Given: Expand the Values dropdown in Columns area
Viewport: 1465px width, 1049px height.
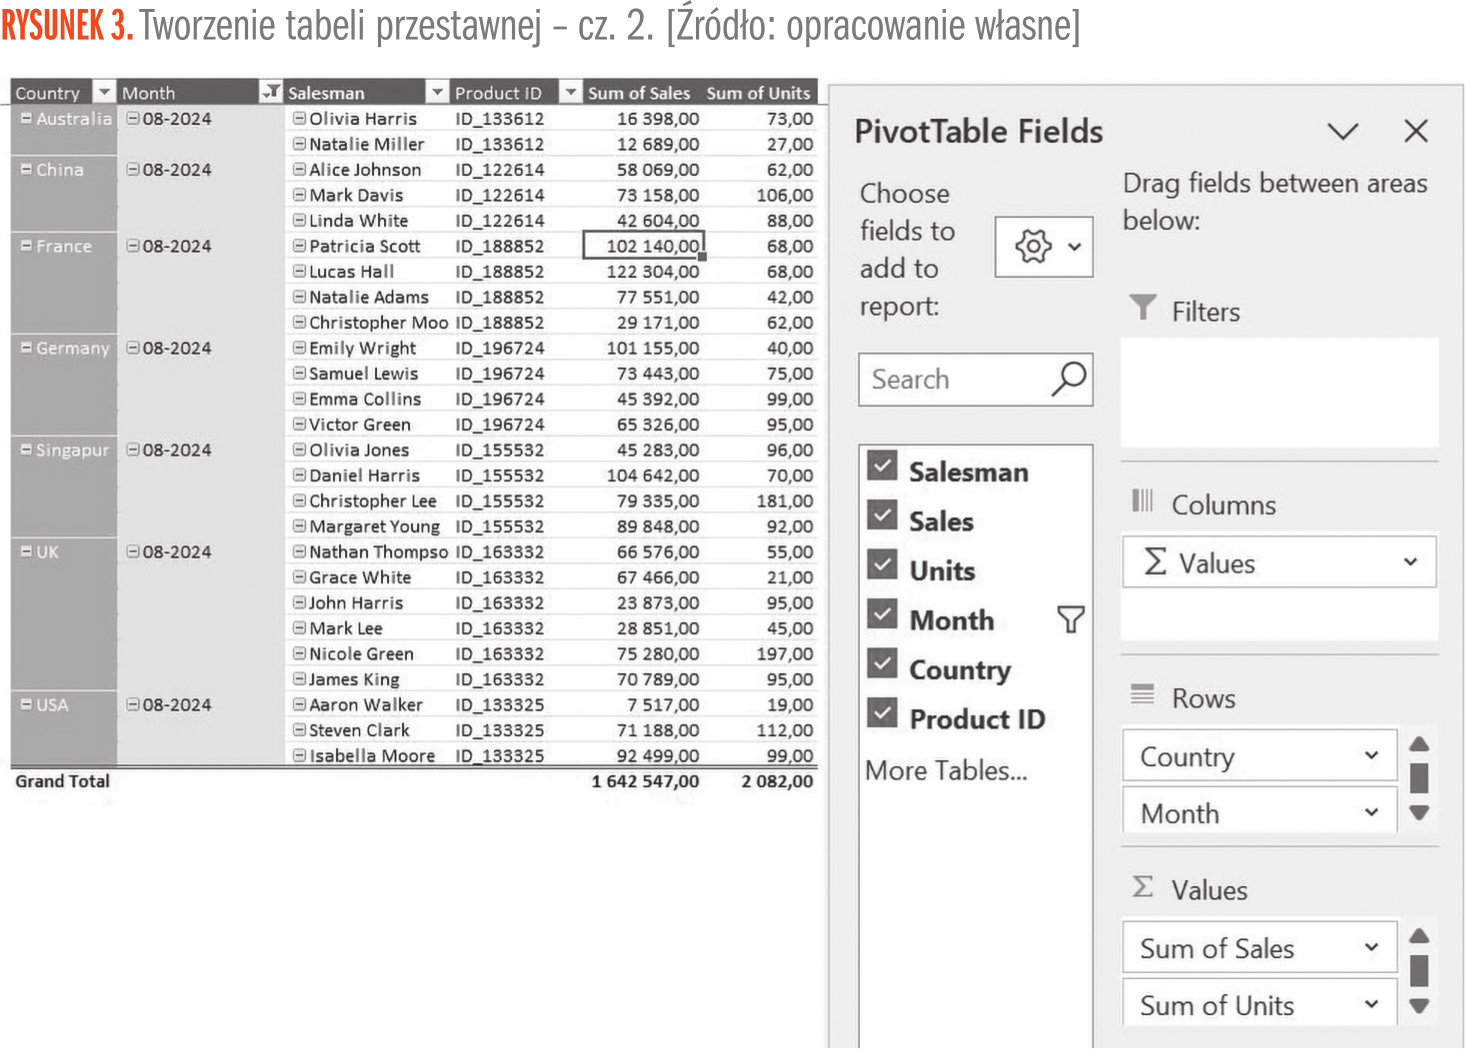Looking at the screenshot, I should click(1410, 562).
